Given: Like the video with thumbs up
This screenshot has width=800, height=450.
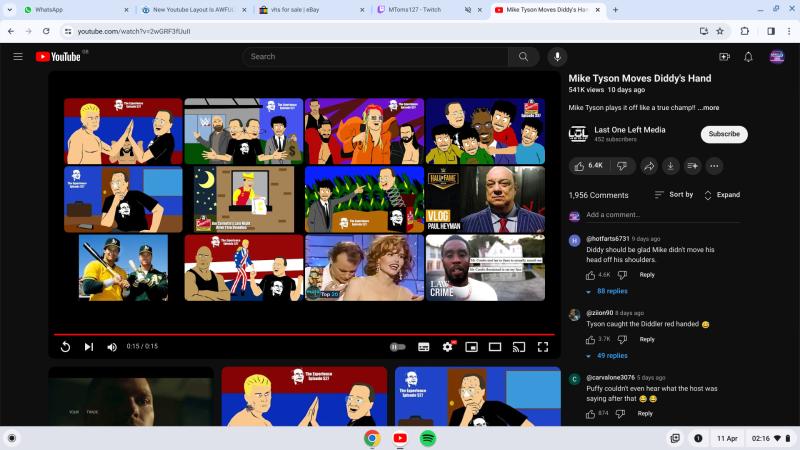Looking at the screenshot, I should pos(589,165).
